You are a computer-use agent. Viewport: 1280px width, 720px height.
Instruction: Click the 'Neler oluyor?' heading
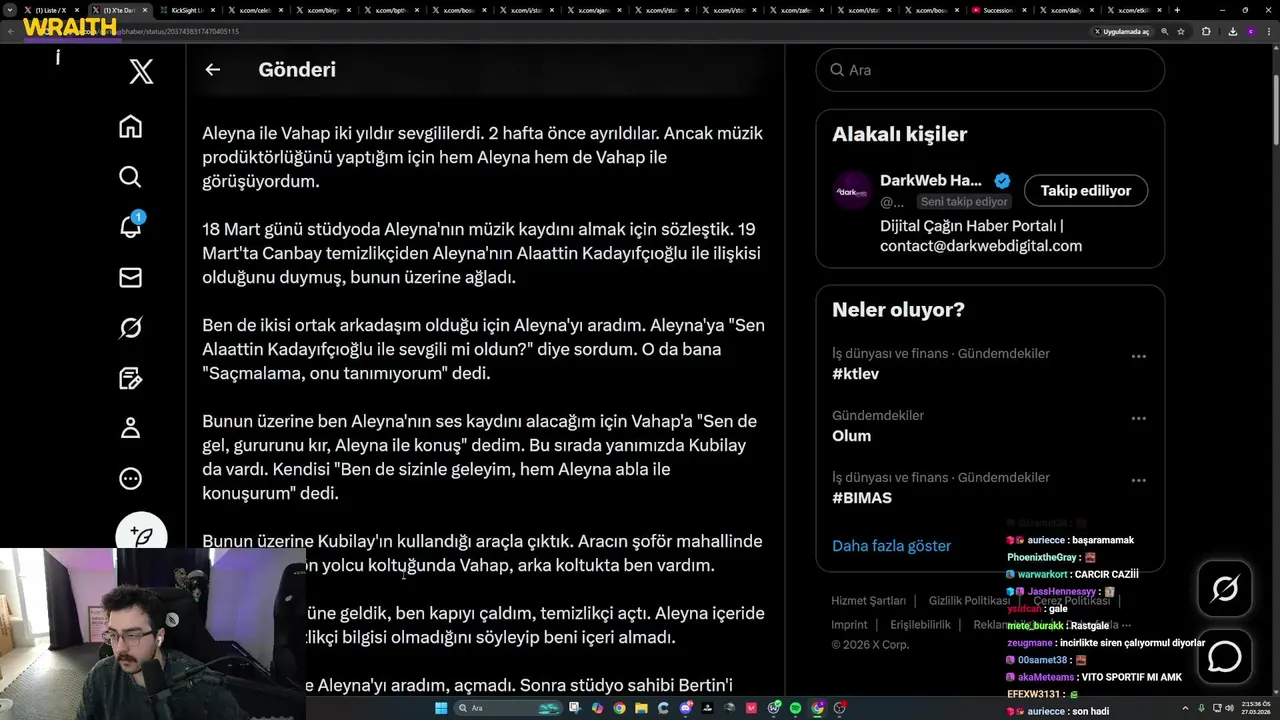pyautogui.click(x=898, y=310)
